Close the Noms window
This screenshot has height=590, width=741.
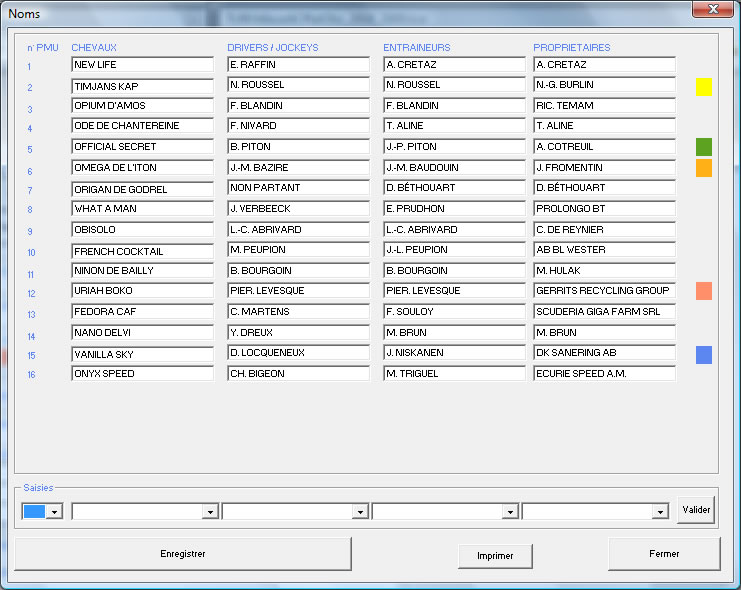tap(711, 9)
